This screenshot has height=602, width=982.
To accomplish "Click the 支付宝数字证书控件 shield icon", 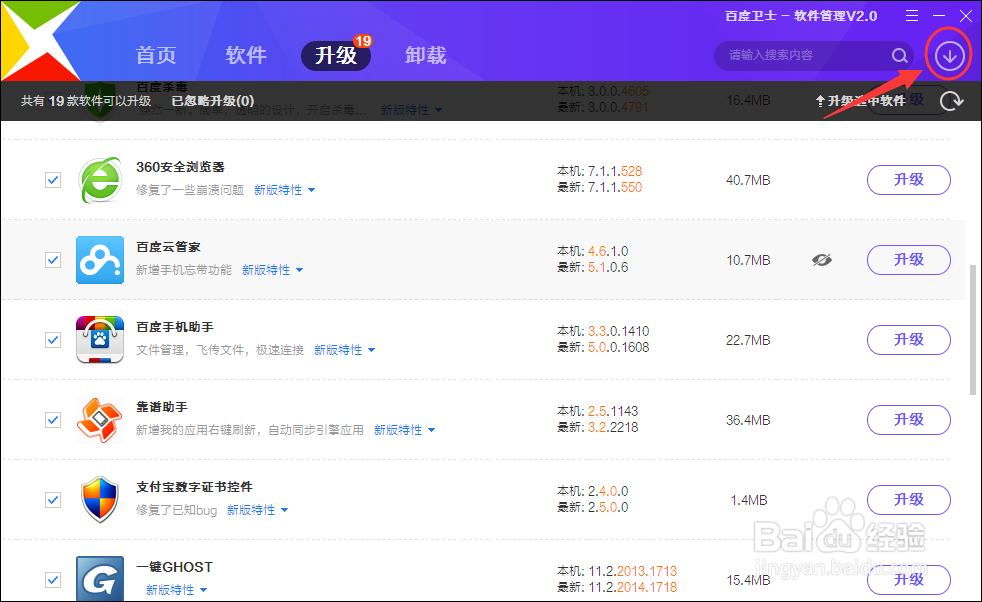I will pos(99,499).
